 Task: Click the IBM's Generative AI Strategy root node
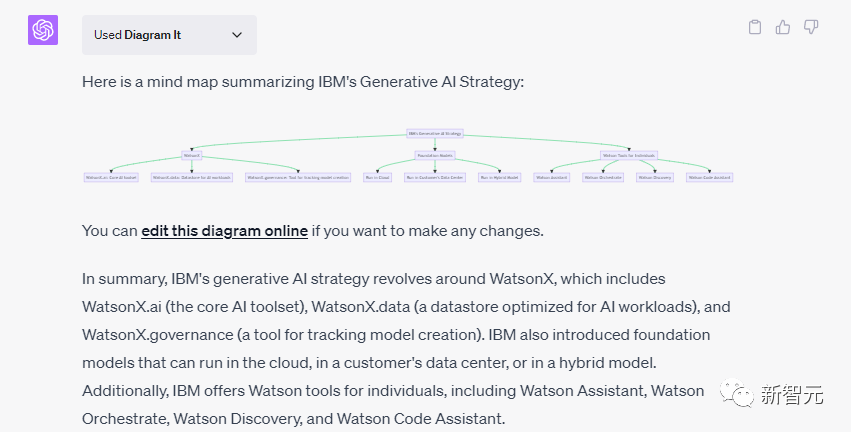click(435, 133)
